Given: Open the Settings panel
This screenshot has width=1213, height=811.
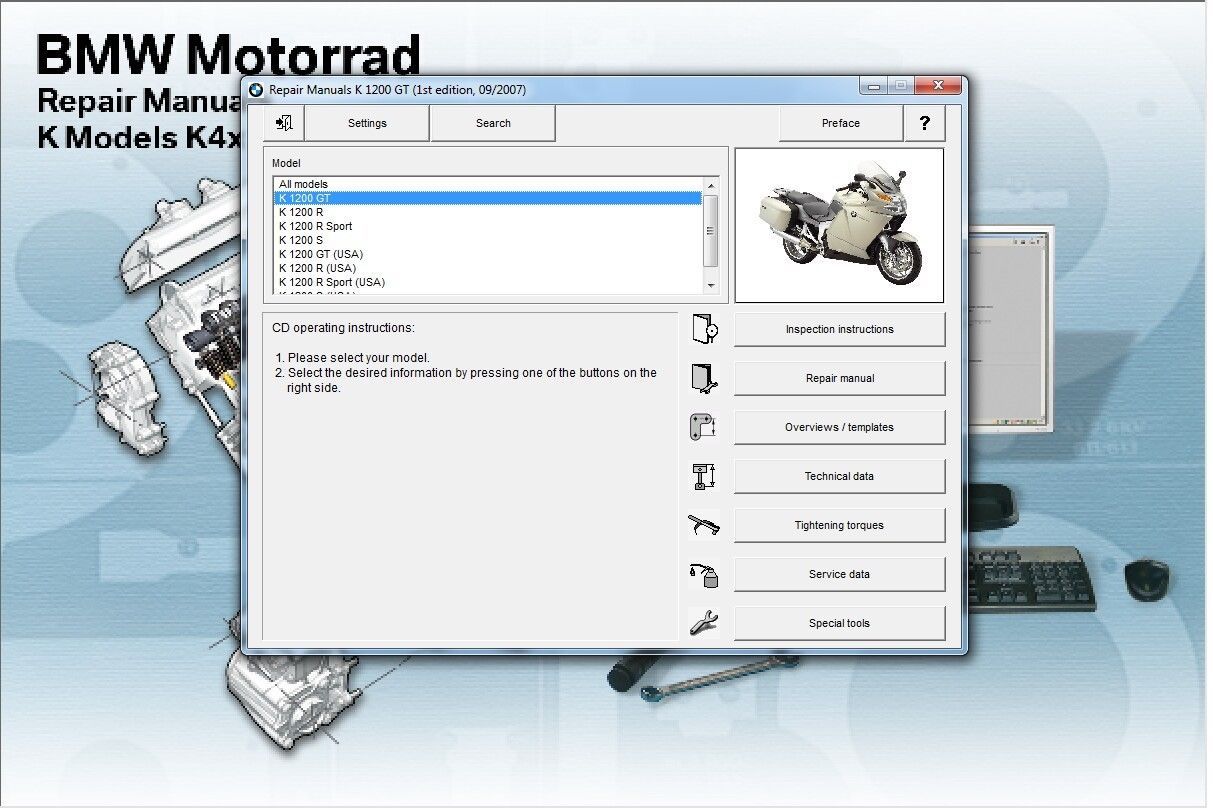Looking at the screenshot, I should click(366, 123).
